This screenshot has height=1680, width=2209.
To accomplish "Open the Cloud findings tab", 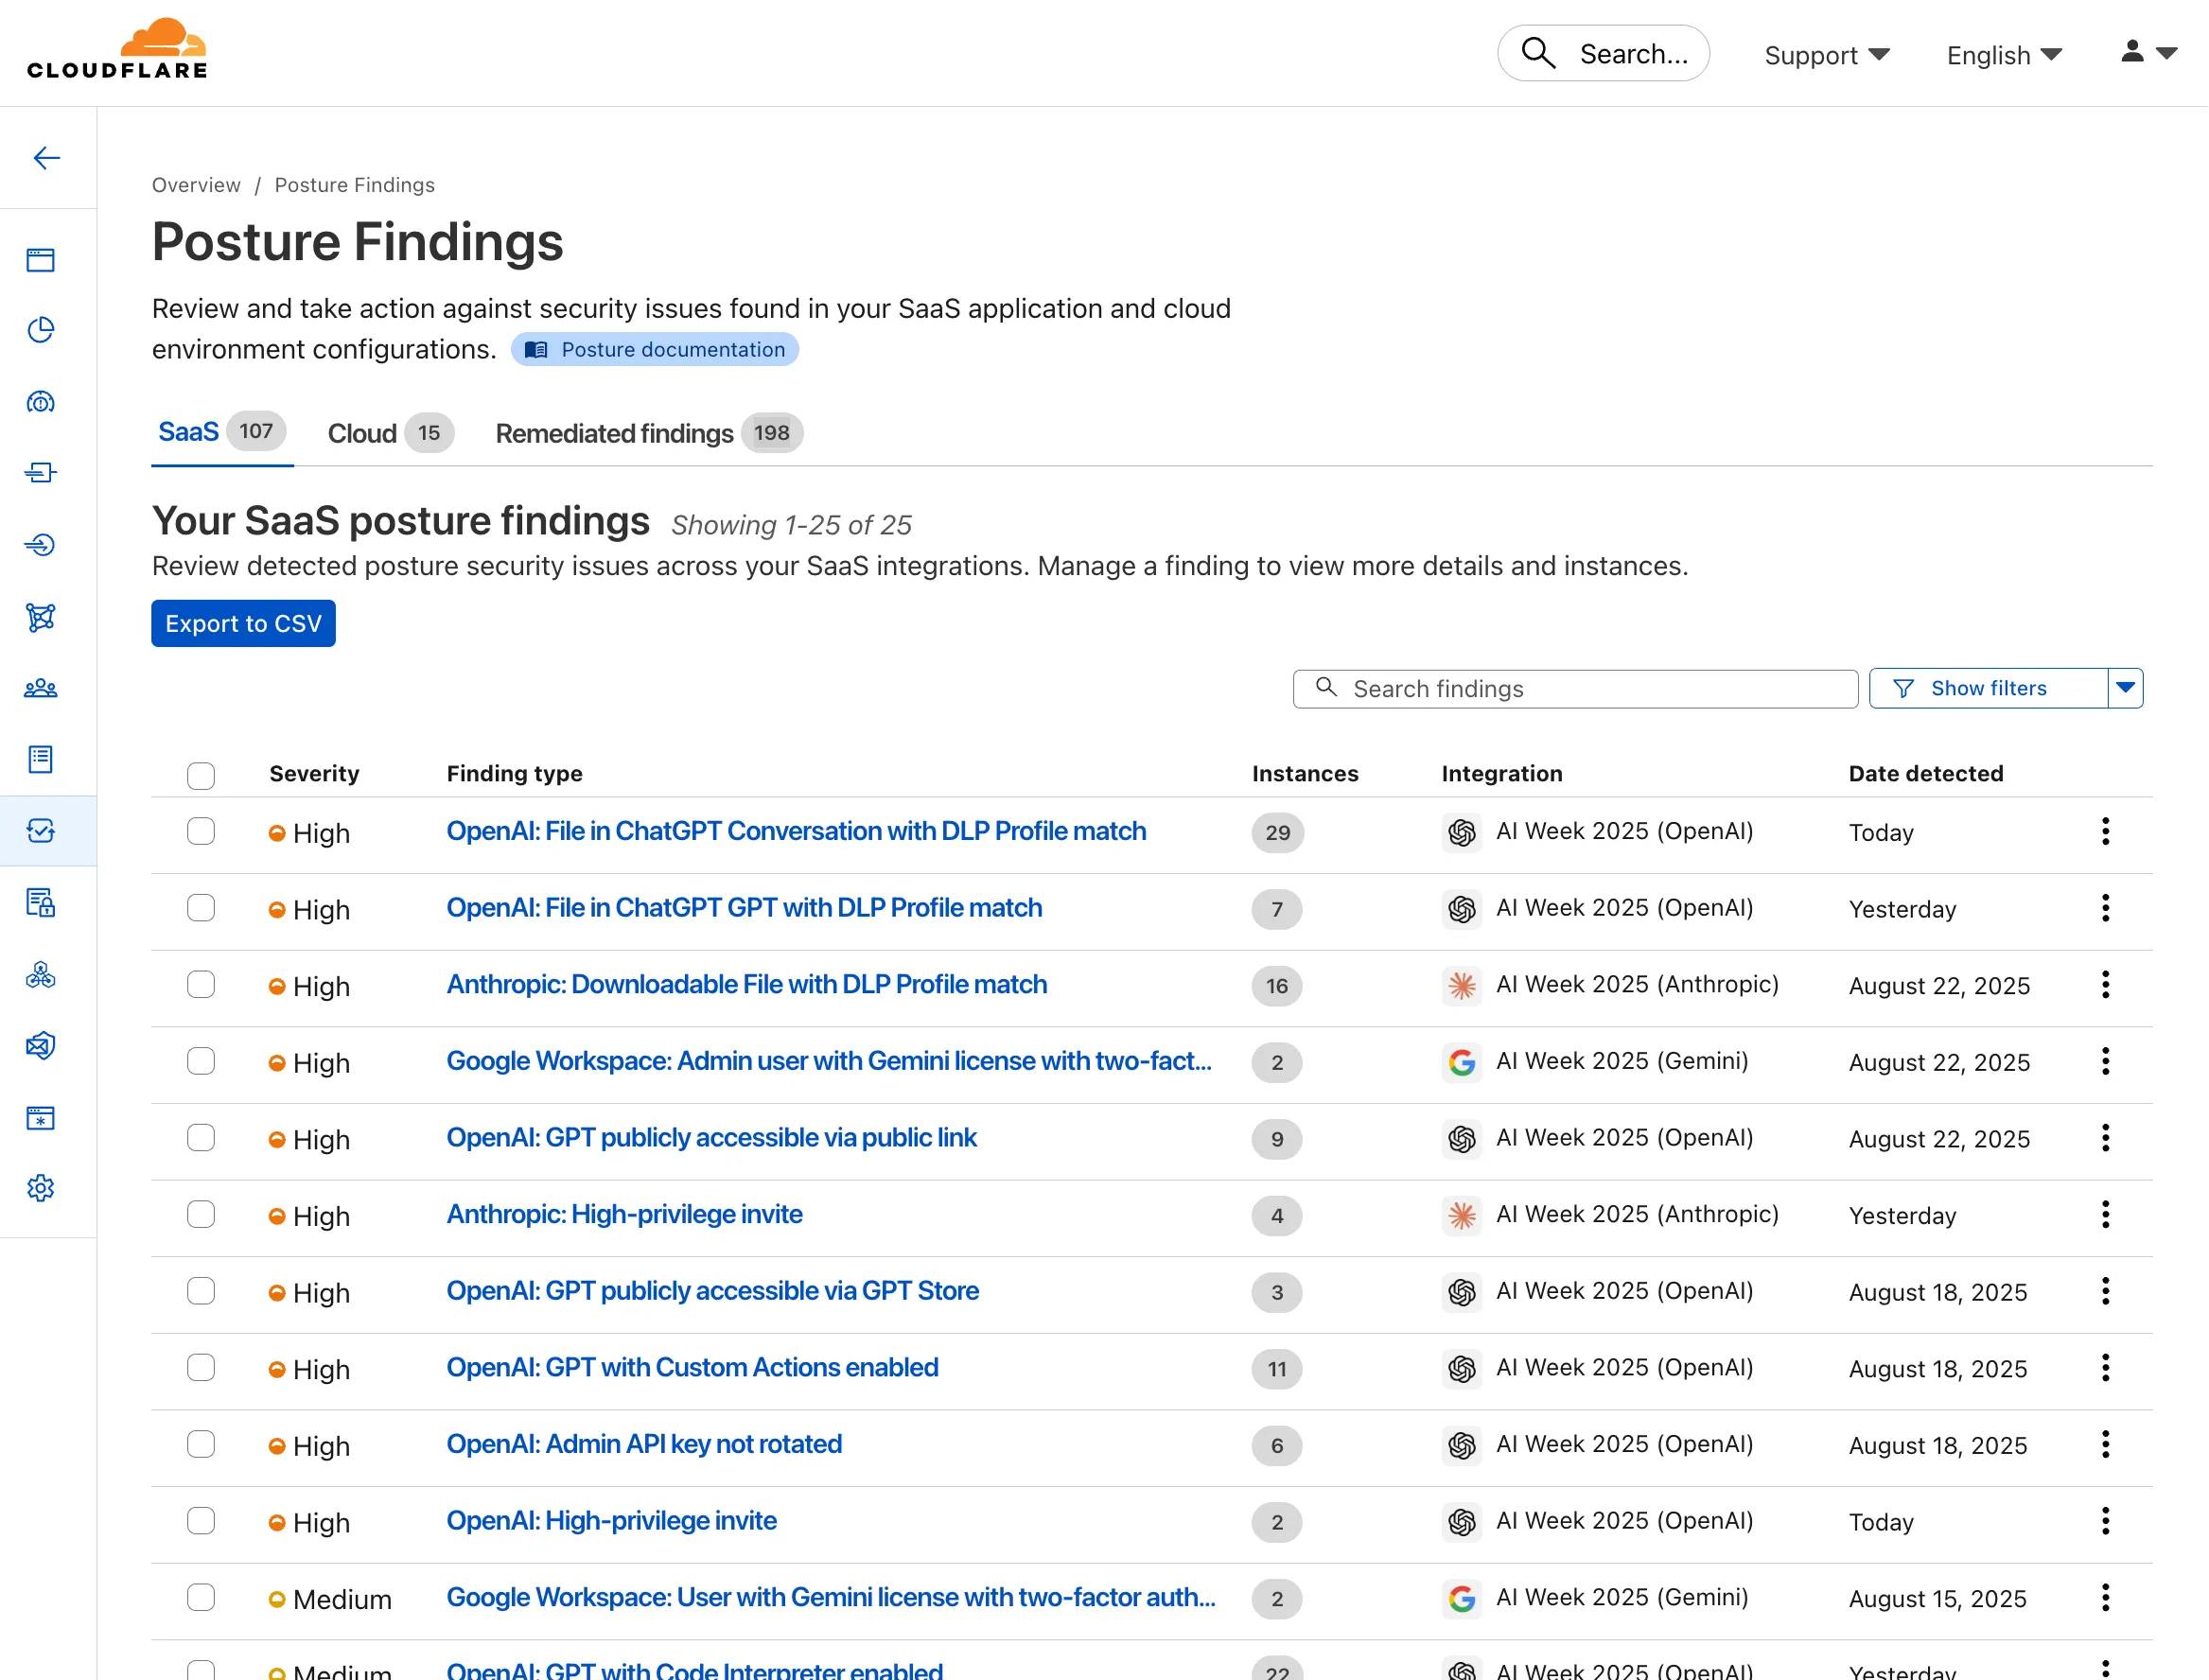I will (x=362, y=433).
